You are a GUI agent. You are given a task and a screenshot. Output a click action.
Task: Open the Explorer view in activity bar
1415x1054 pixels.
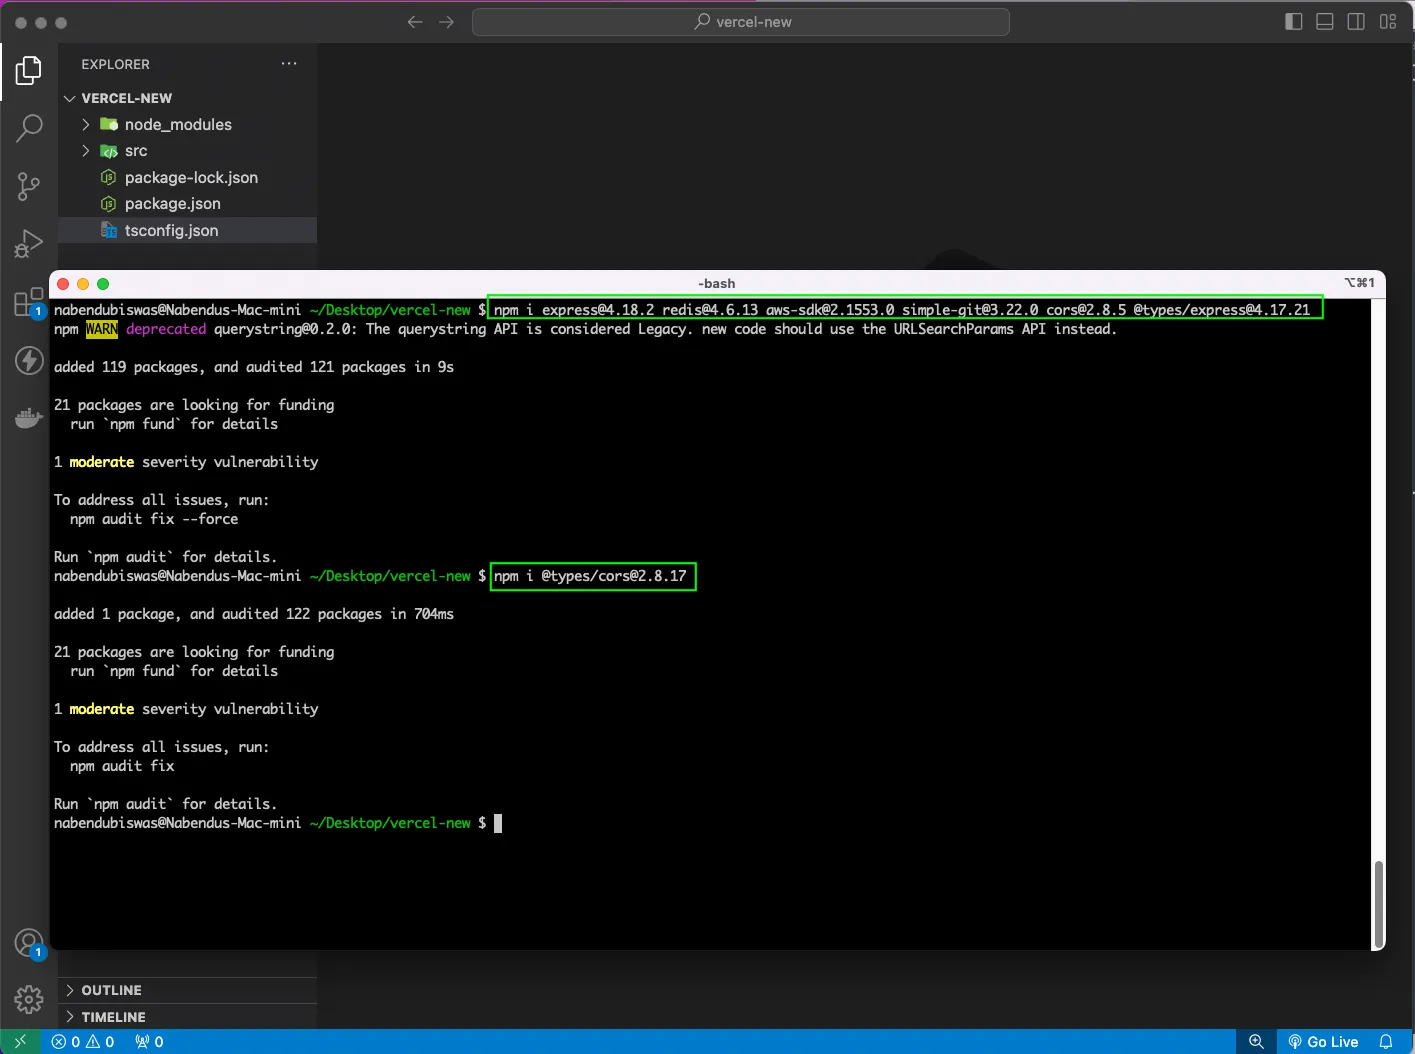point(29,71)
